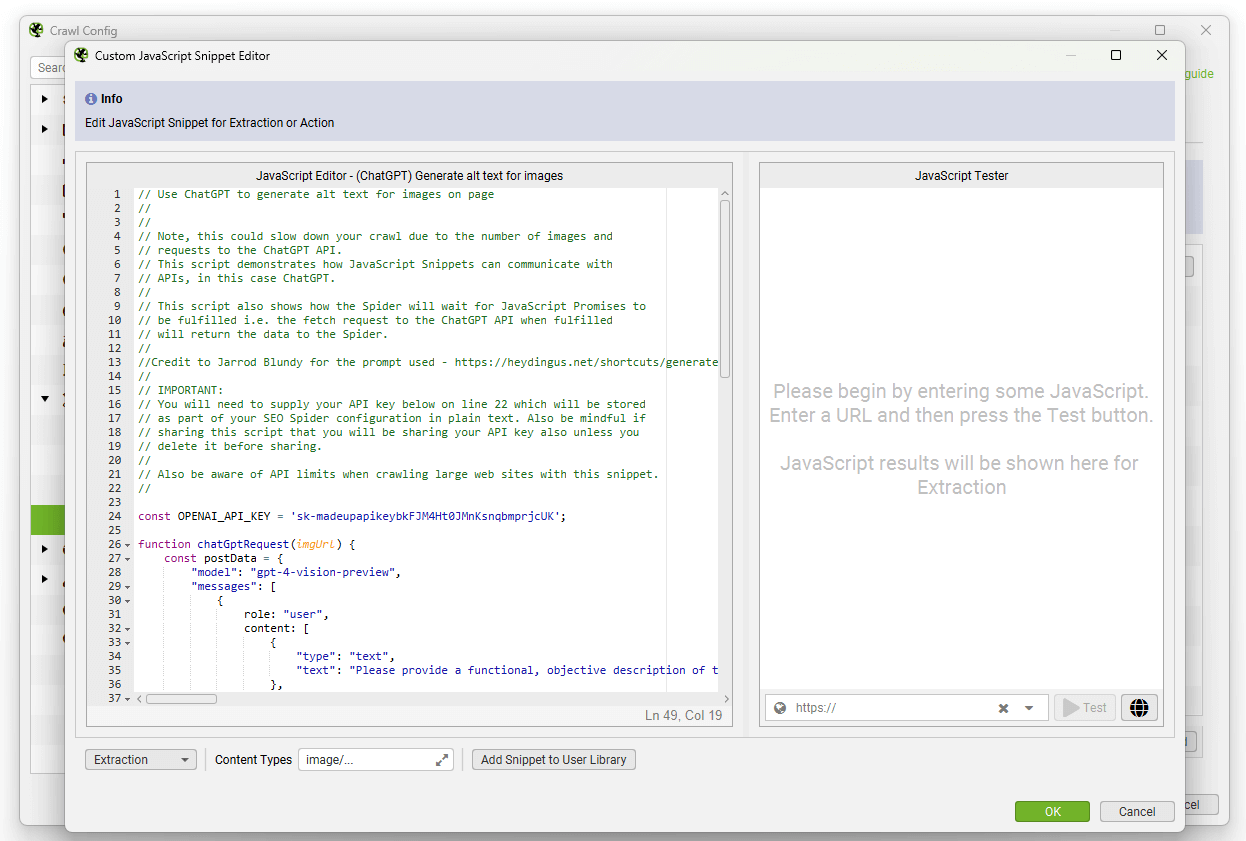The image size is (1246, 841).
Task: Click the guide link in Crawl Config window
Action: click(x=1200, y=74)
